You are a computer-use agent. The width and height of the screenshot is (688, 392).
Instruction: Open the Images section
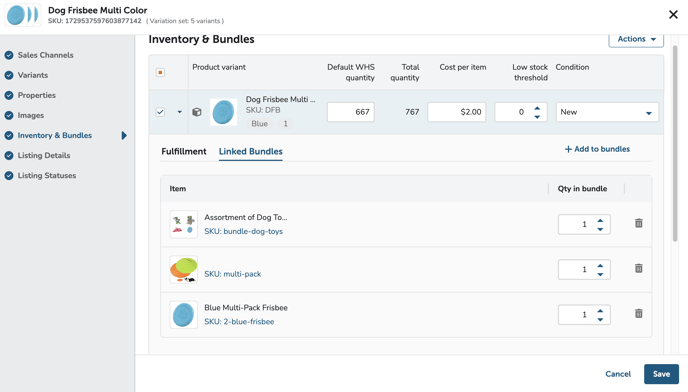31,115
